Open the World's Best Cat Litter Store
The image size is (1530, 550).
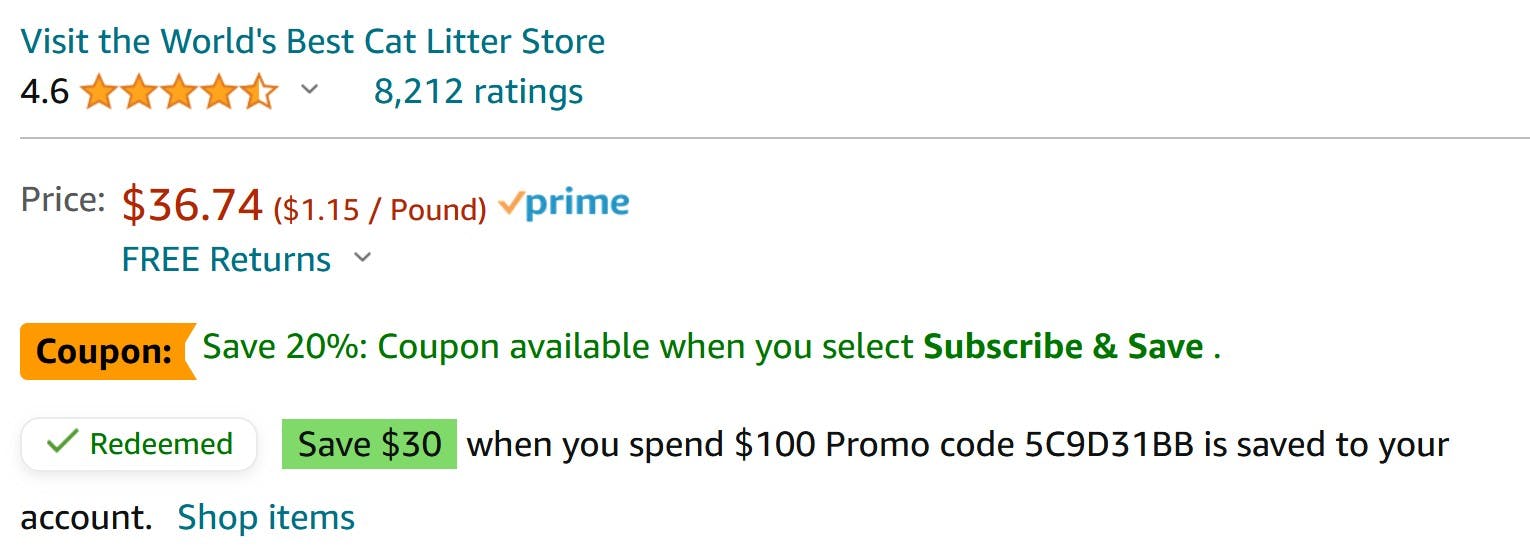[312, 41]
